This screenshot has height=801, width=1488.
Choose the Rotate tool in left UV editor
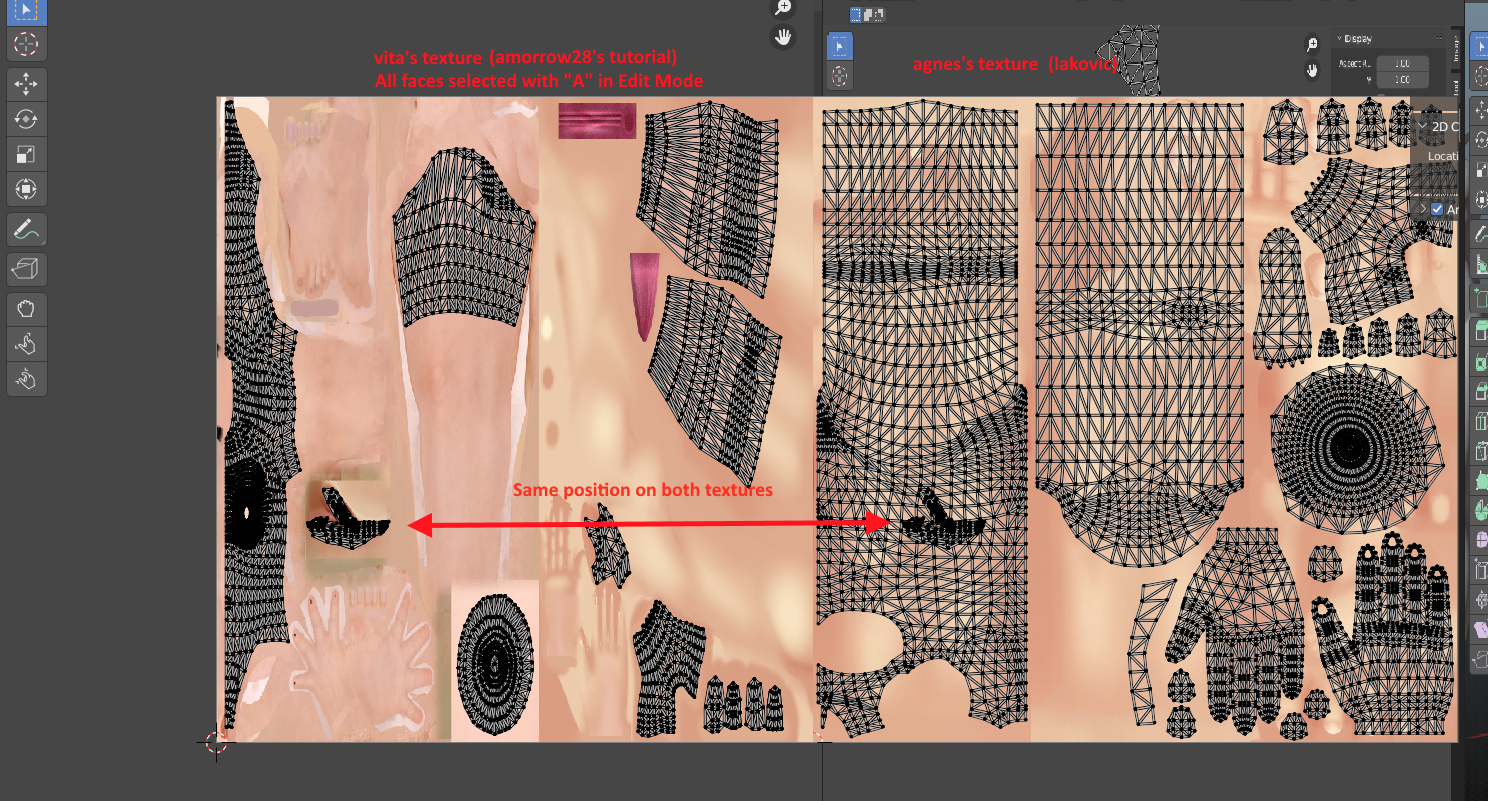point(27,119)
